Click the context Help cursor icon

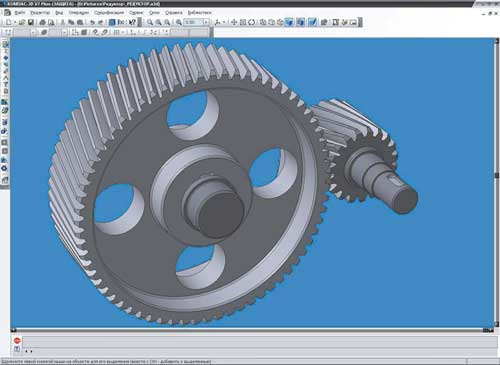pos(132,22)
